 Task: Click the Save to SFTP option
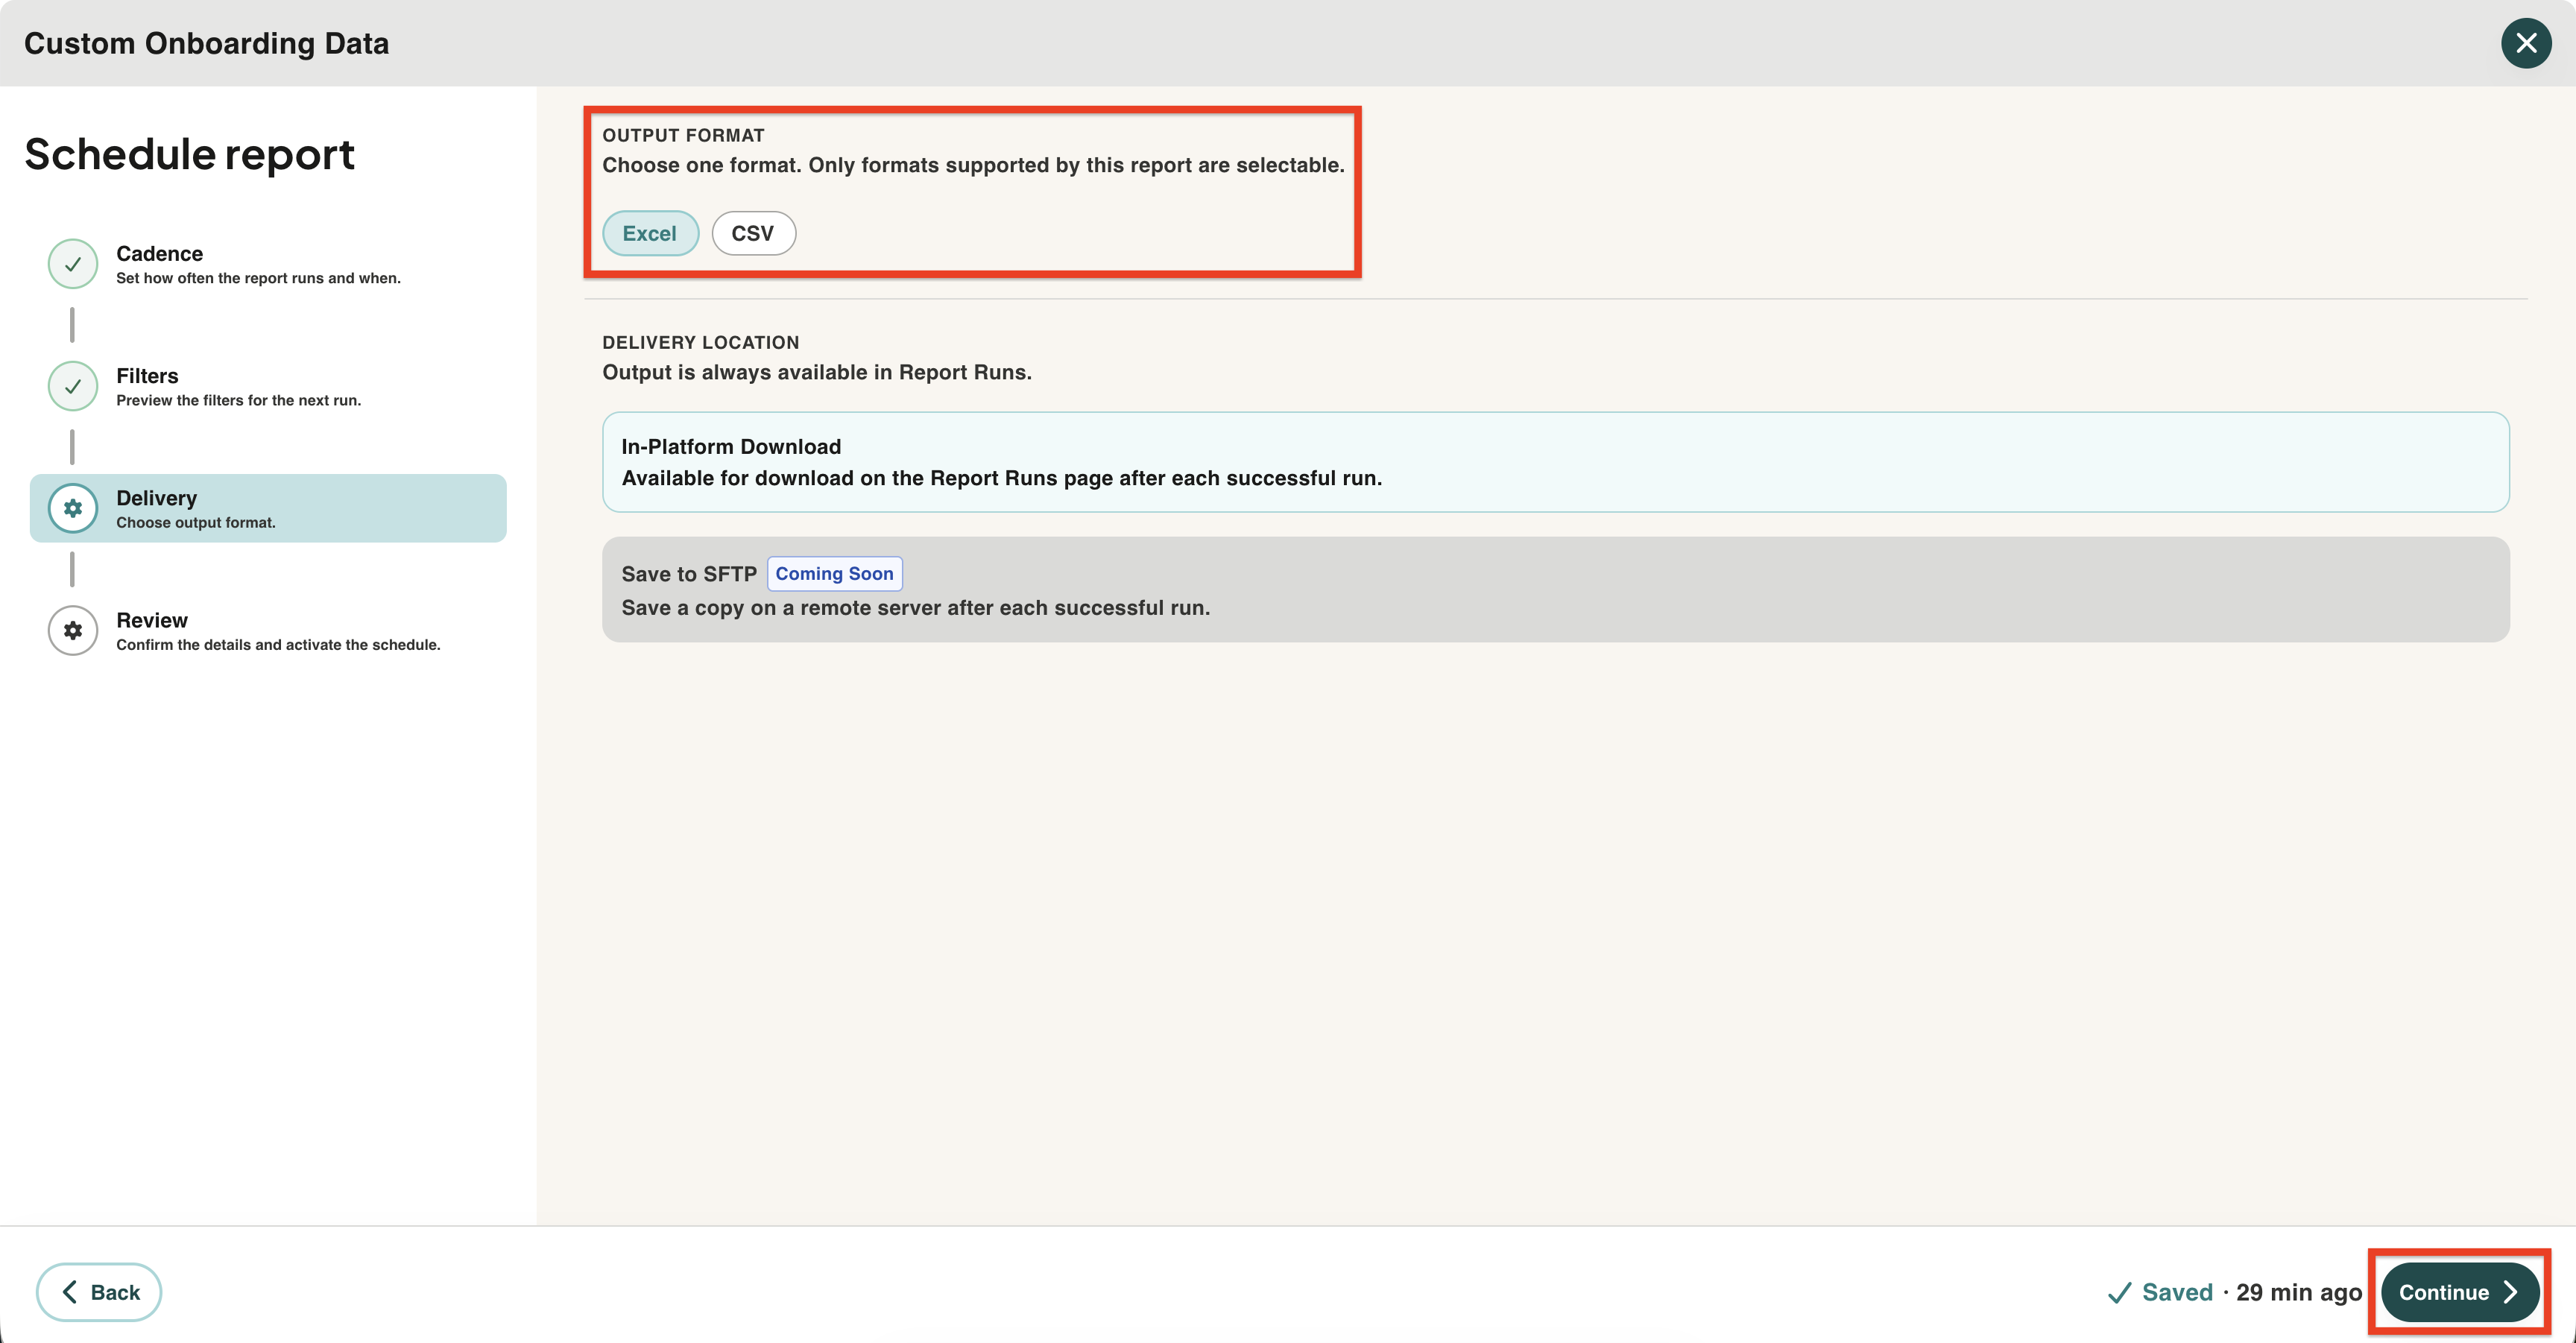pos(1555,589)
